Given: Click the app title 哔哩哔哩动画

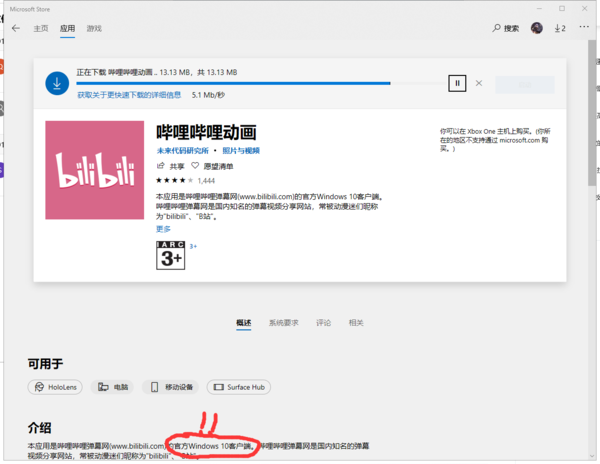Looking at the screenshot, I should click(x=206, y=132).
